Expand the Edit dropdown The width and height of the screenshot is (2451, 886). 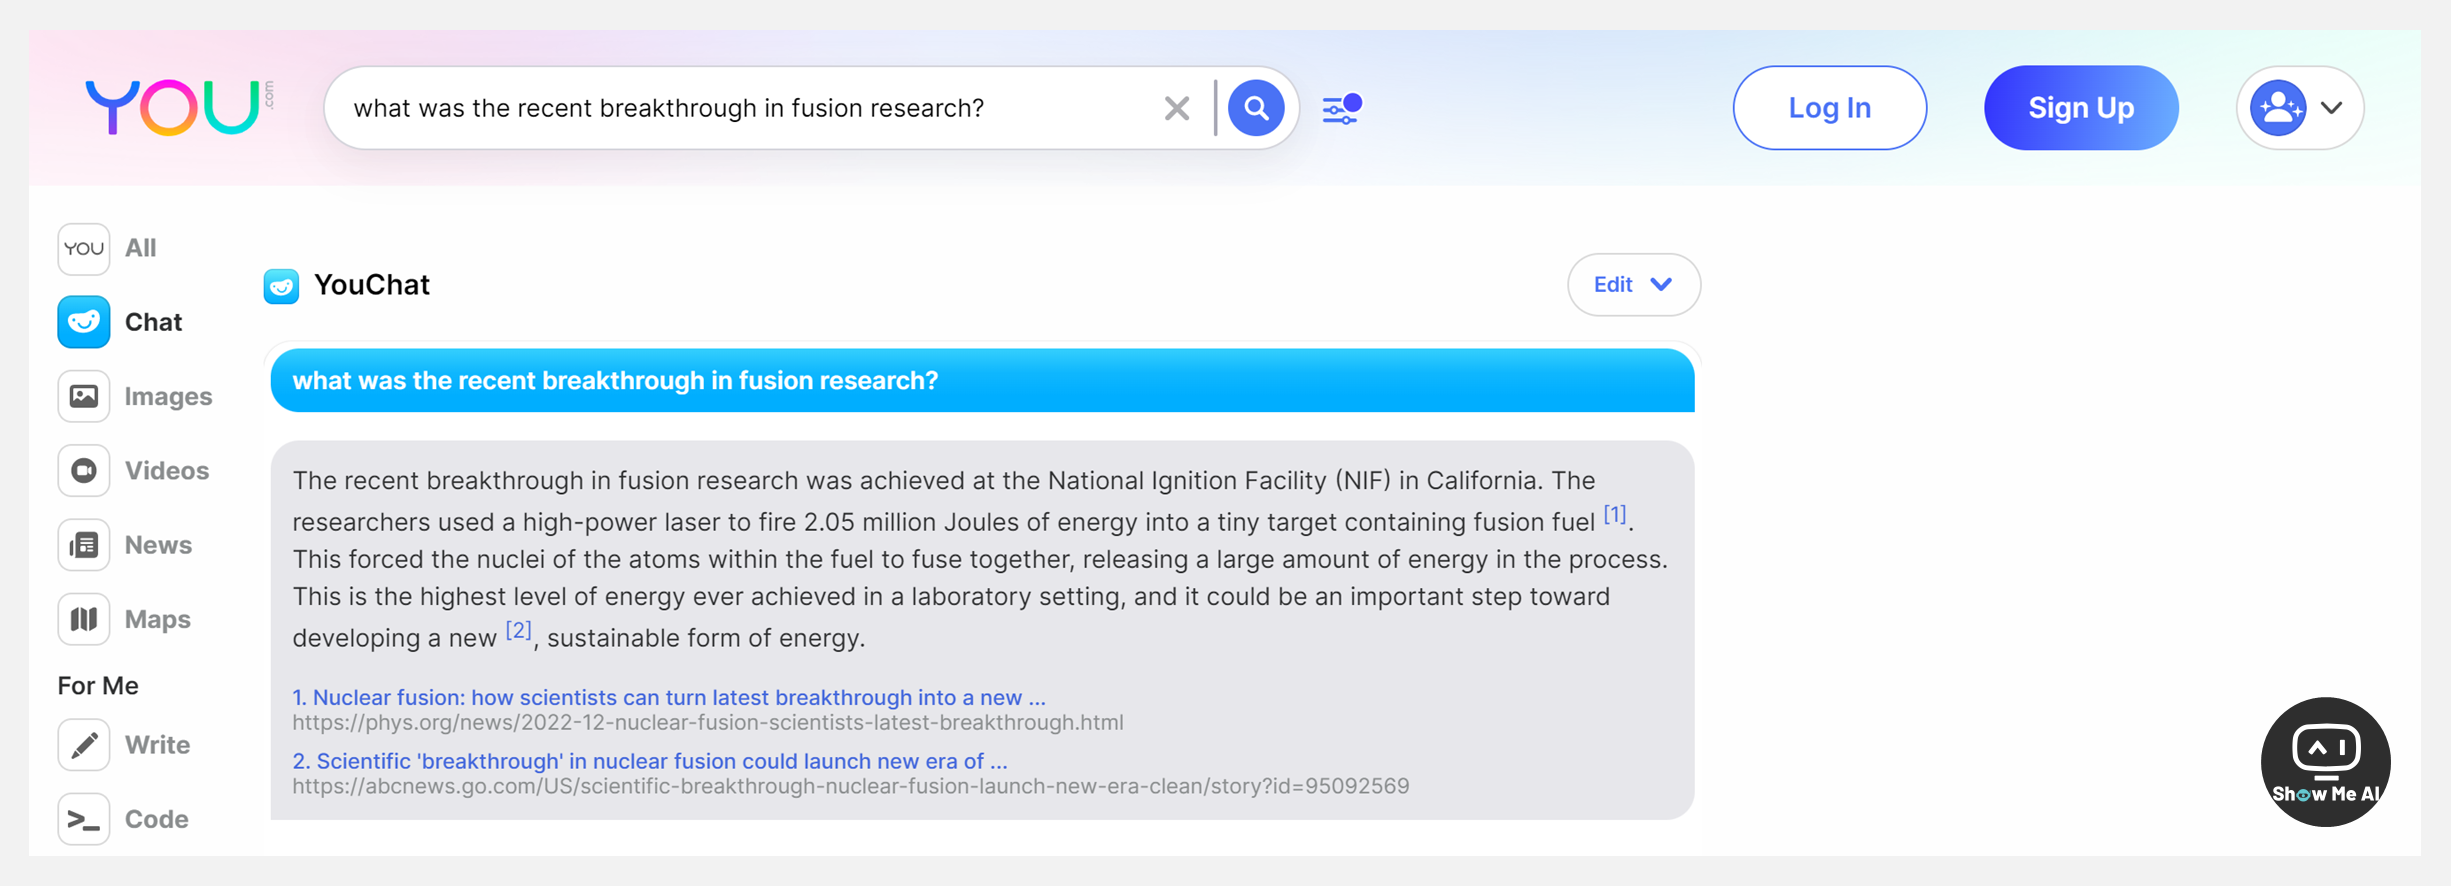[1633, 285]
